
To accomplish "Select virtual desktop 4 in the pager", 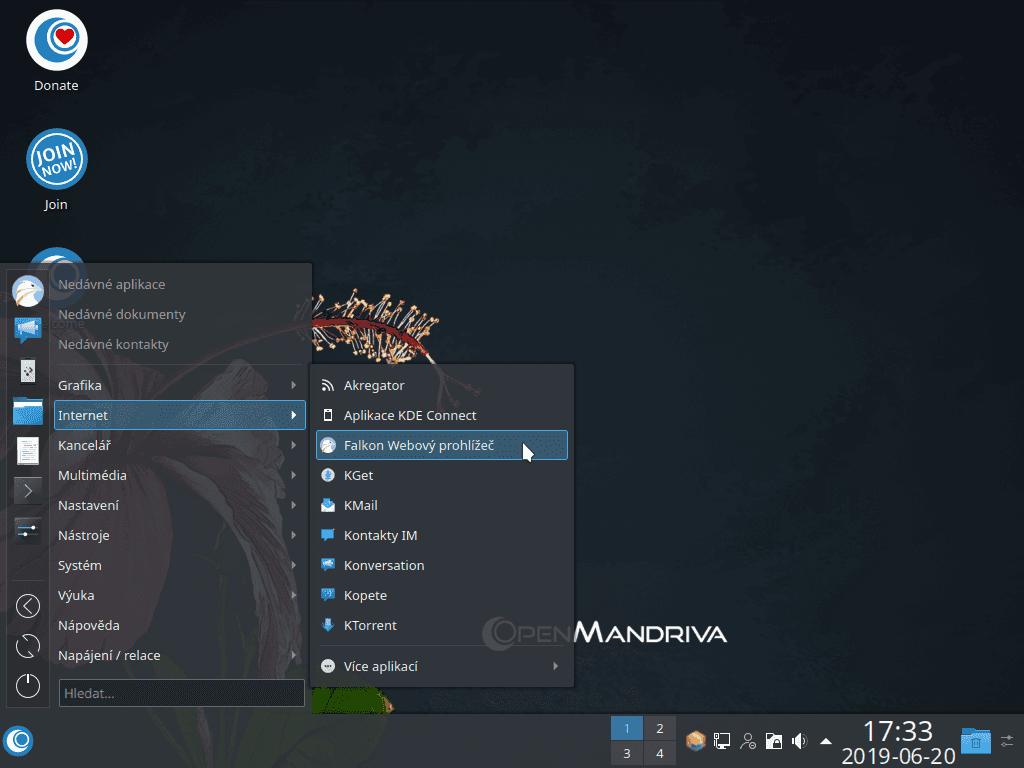I will 659,753.
